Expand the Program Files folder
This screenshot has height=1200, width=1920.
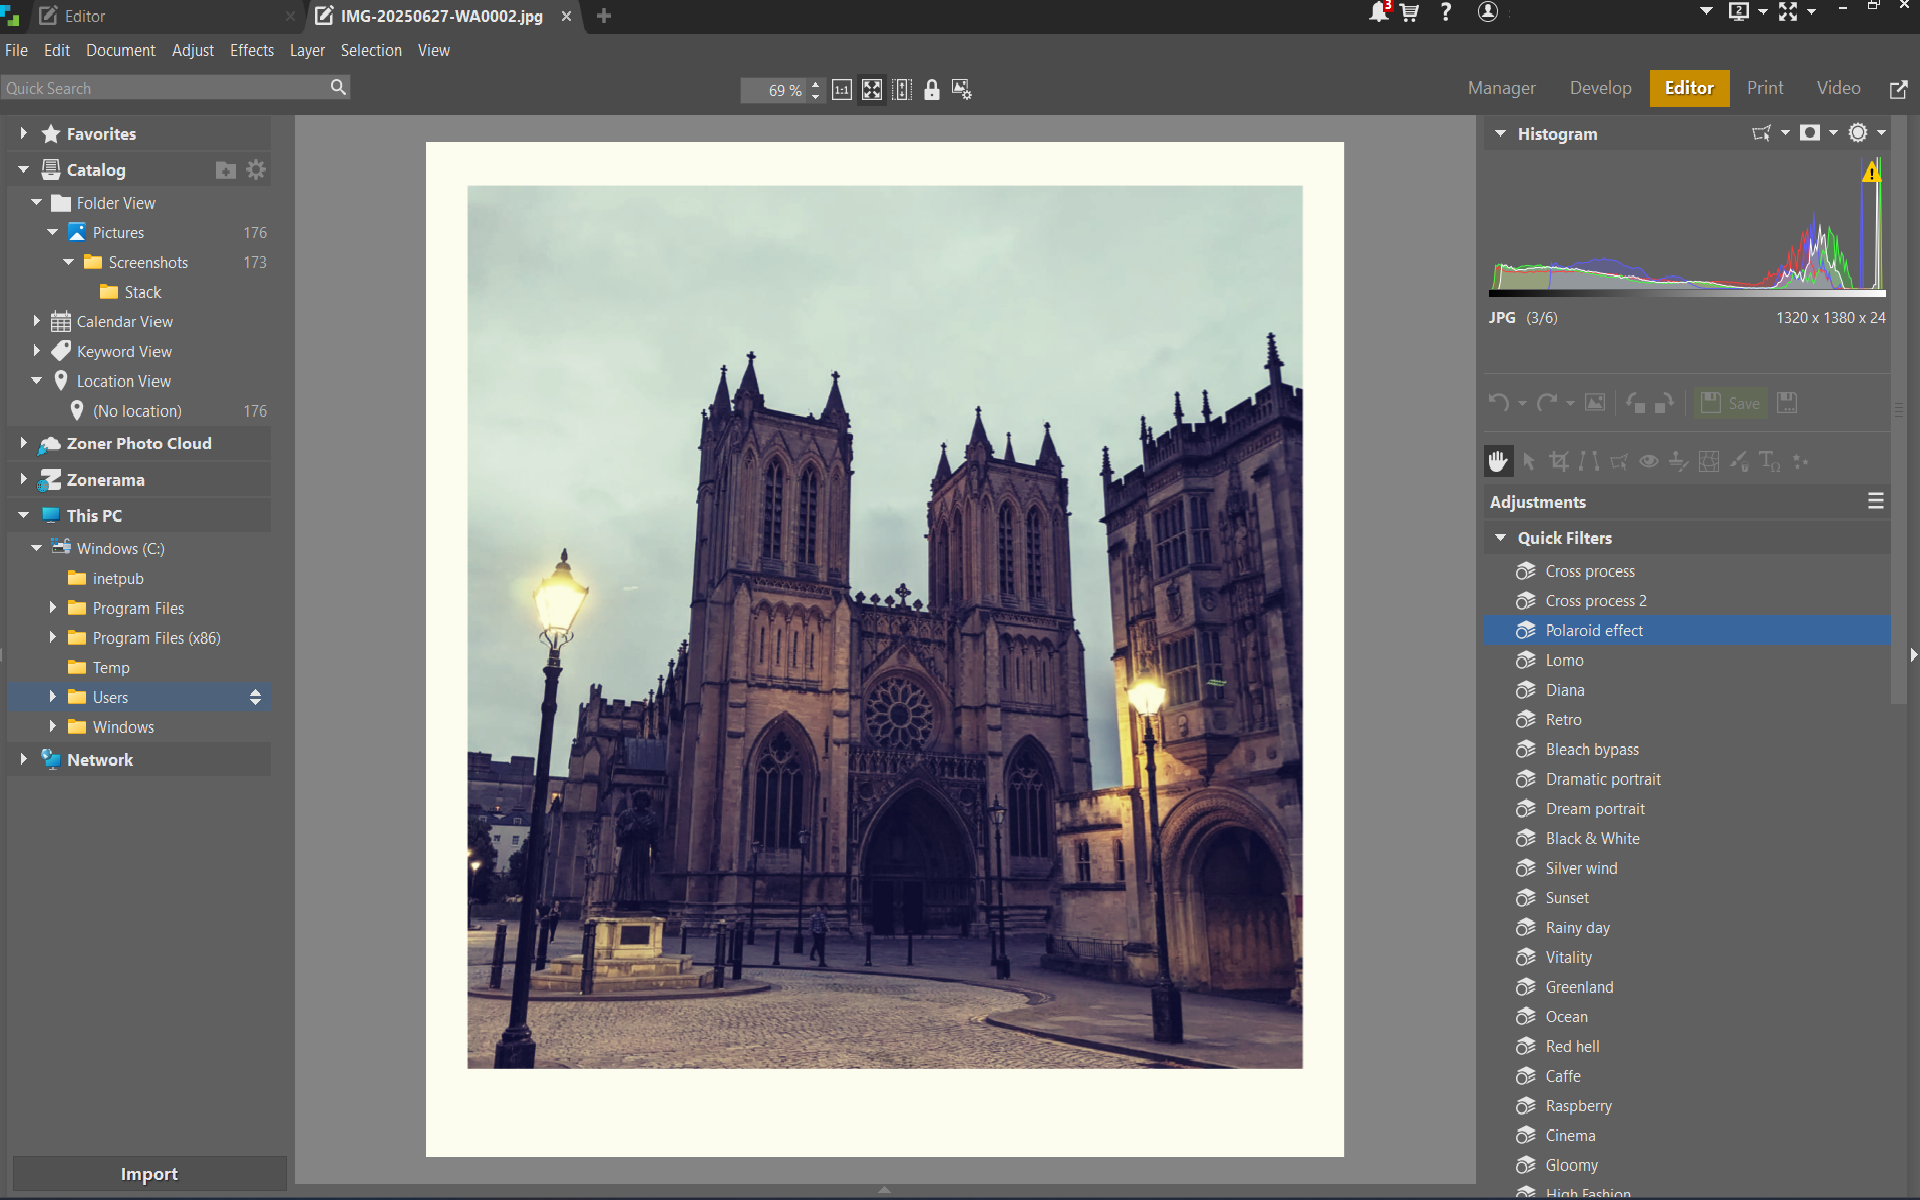(x=53, y=608)
